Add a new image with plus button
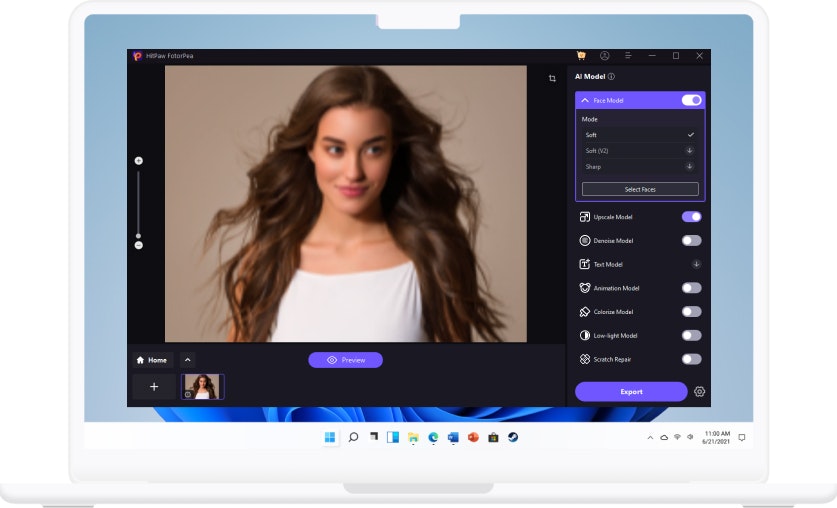 click(154, 387)
